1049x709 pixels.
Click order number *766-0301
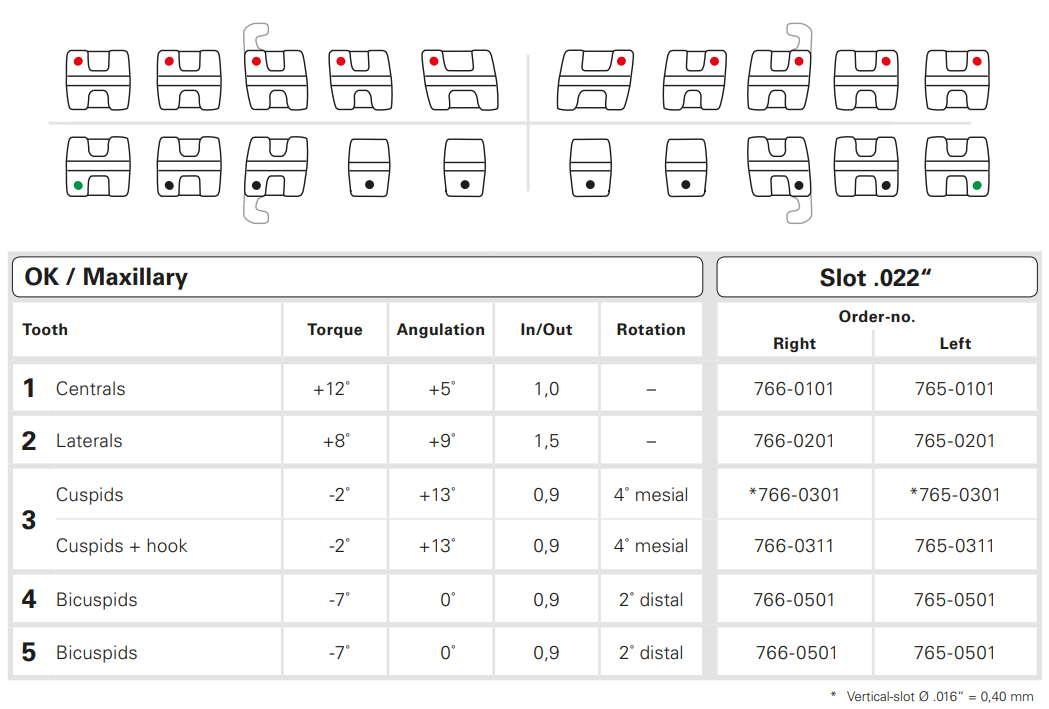tap(794, 495)
